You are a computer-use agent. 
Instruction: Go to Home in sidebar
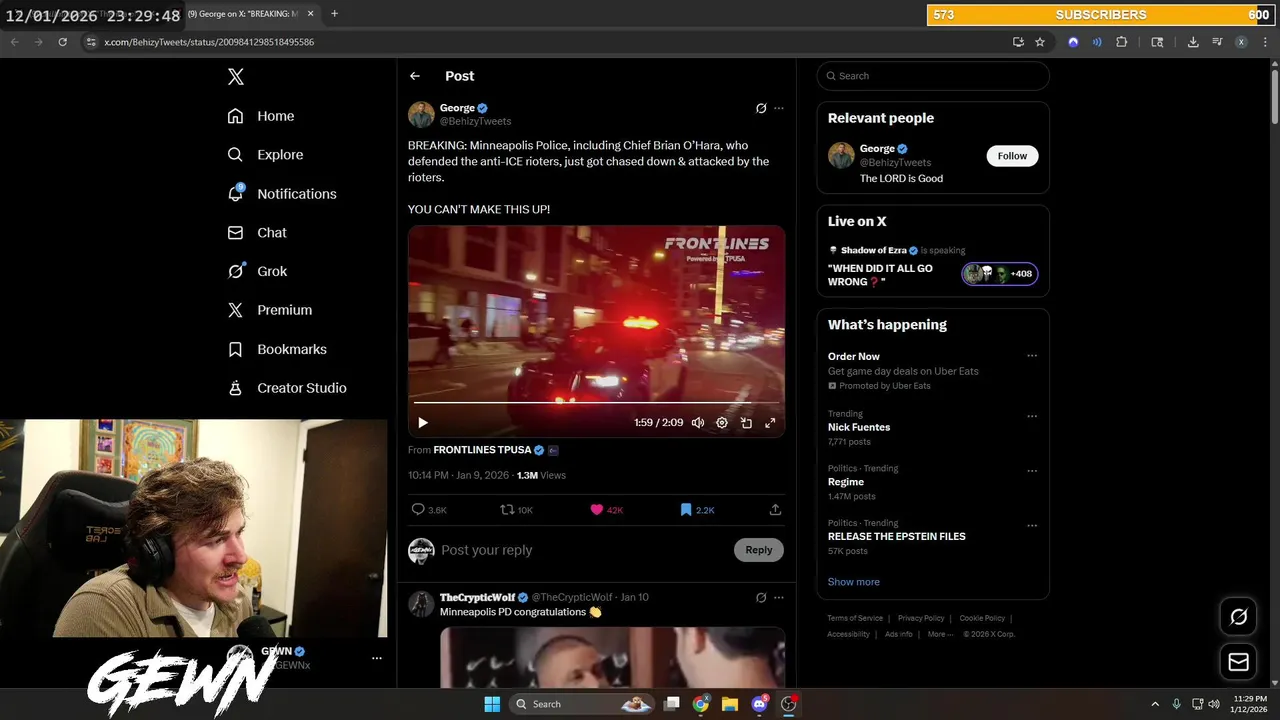[261, 116]
